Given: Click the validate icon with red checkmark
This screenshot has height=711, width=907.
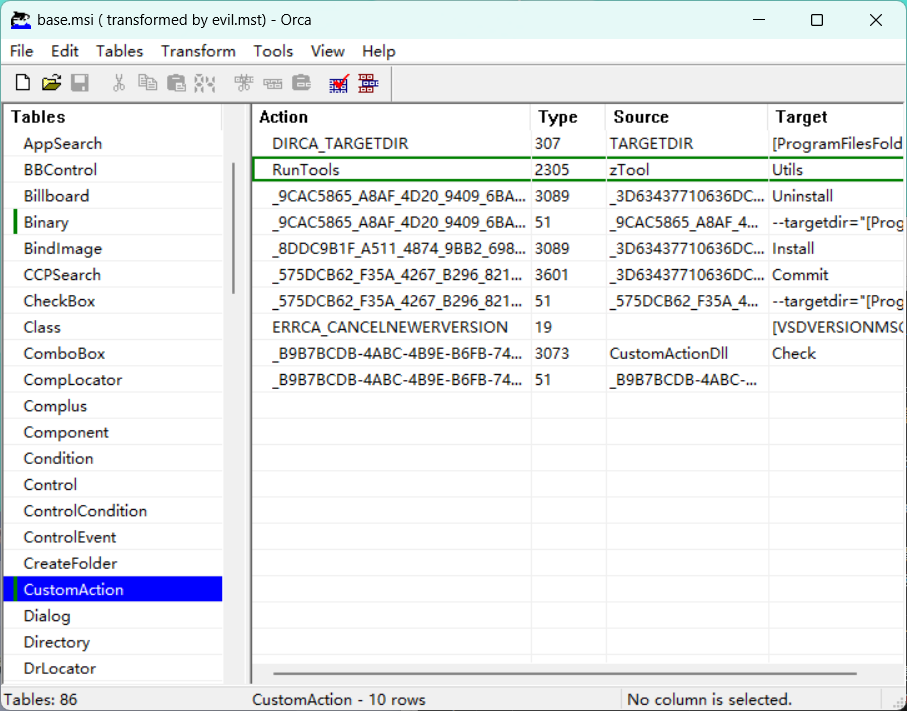Looking at the screenshot, I should pos(339,83).
